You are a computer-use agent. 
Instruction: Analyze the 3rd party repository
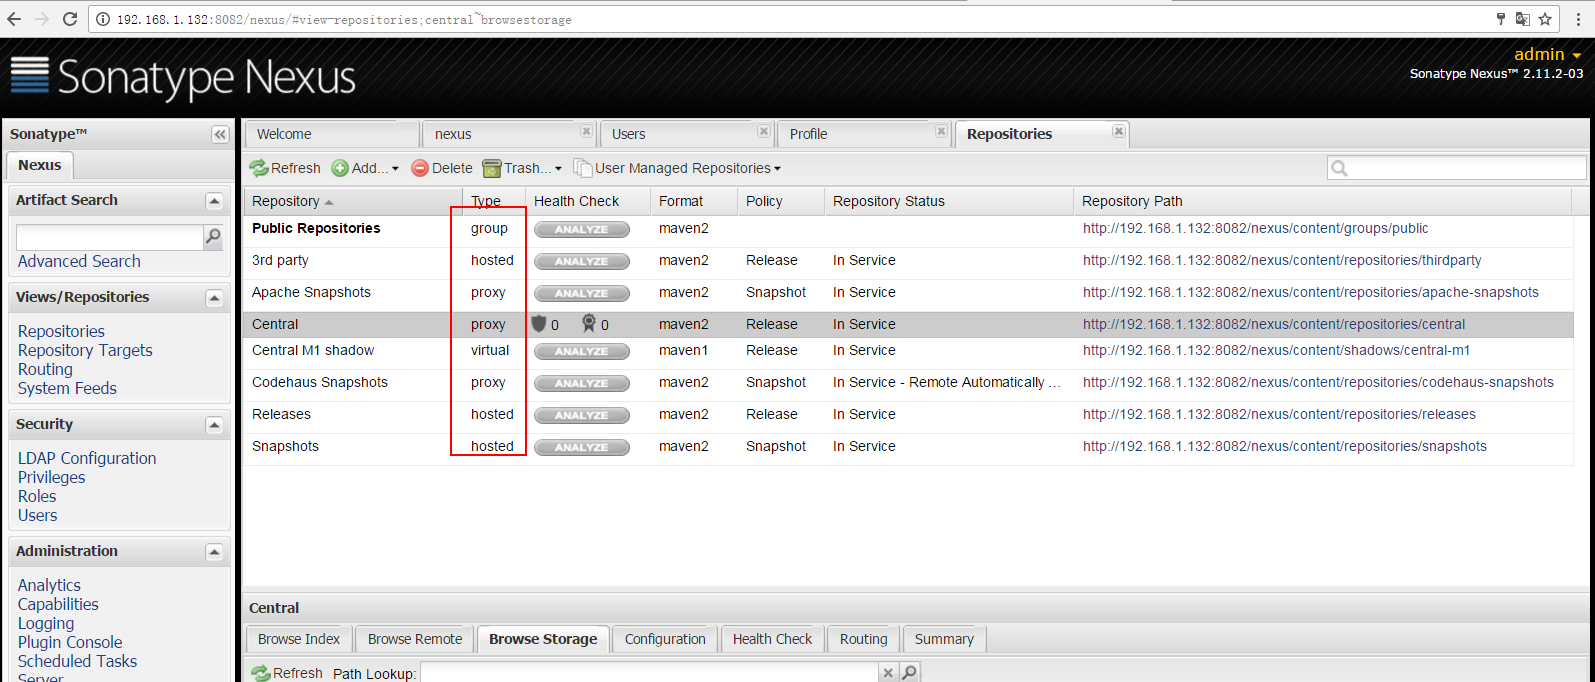coord(582,261)
